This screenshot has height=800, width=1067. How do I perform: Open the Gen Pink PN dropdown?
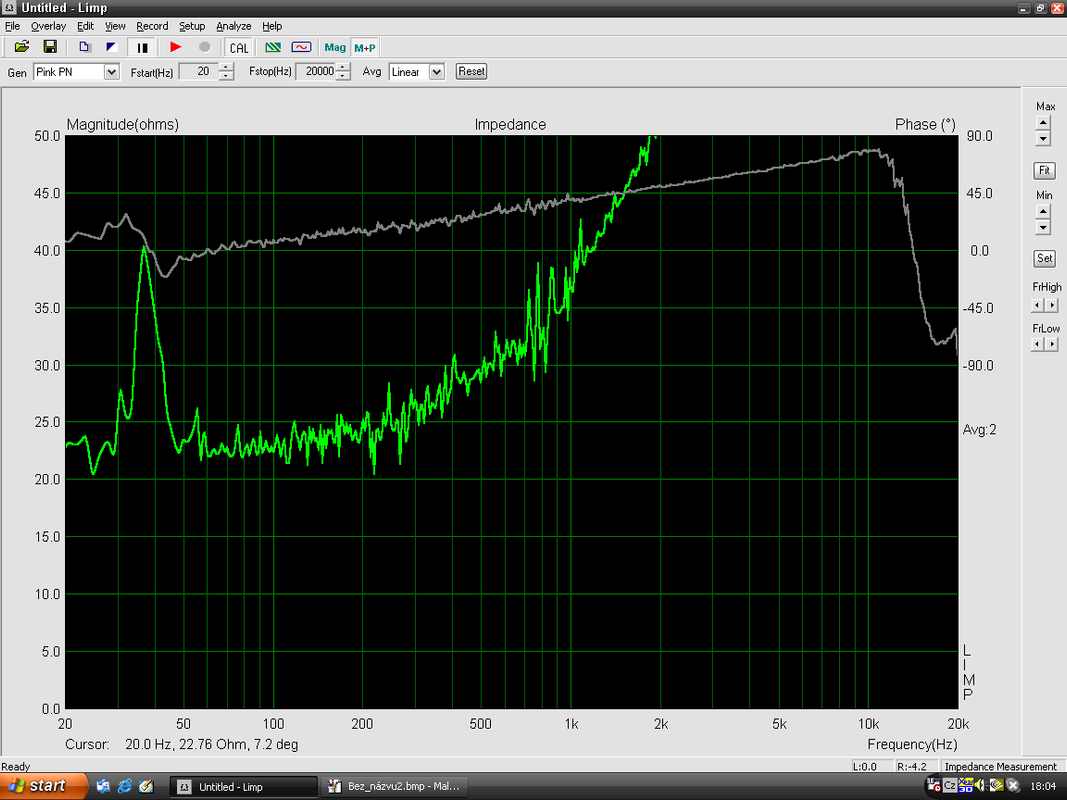point(112,71)
